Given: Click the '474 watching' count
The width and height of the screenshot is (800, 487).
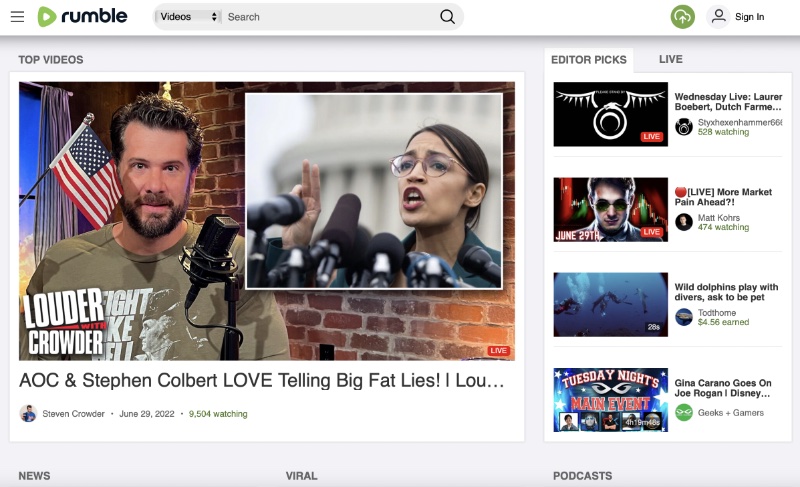Looking at the screenshot, I should (x=723, y=227).
